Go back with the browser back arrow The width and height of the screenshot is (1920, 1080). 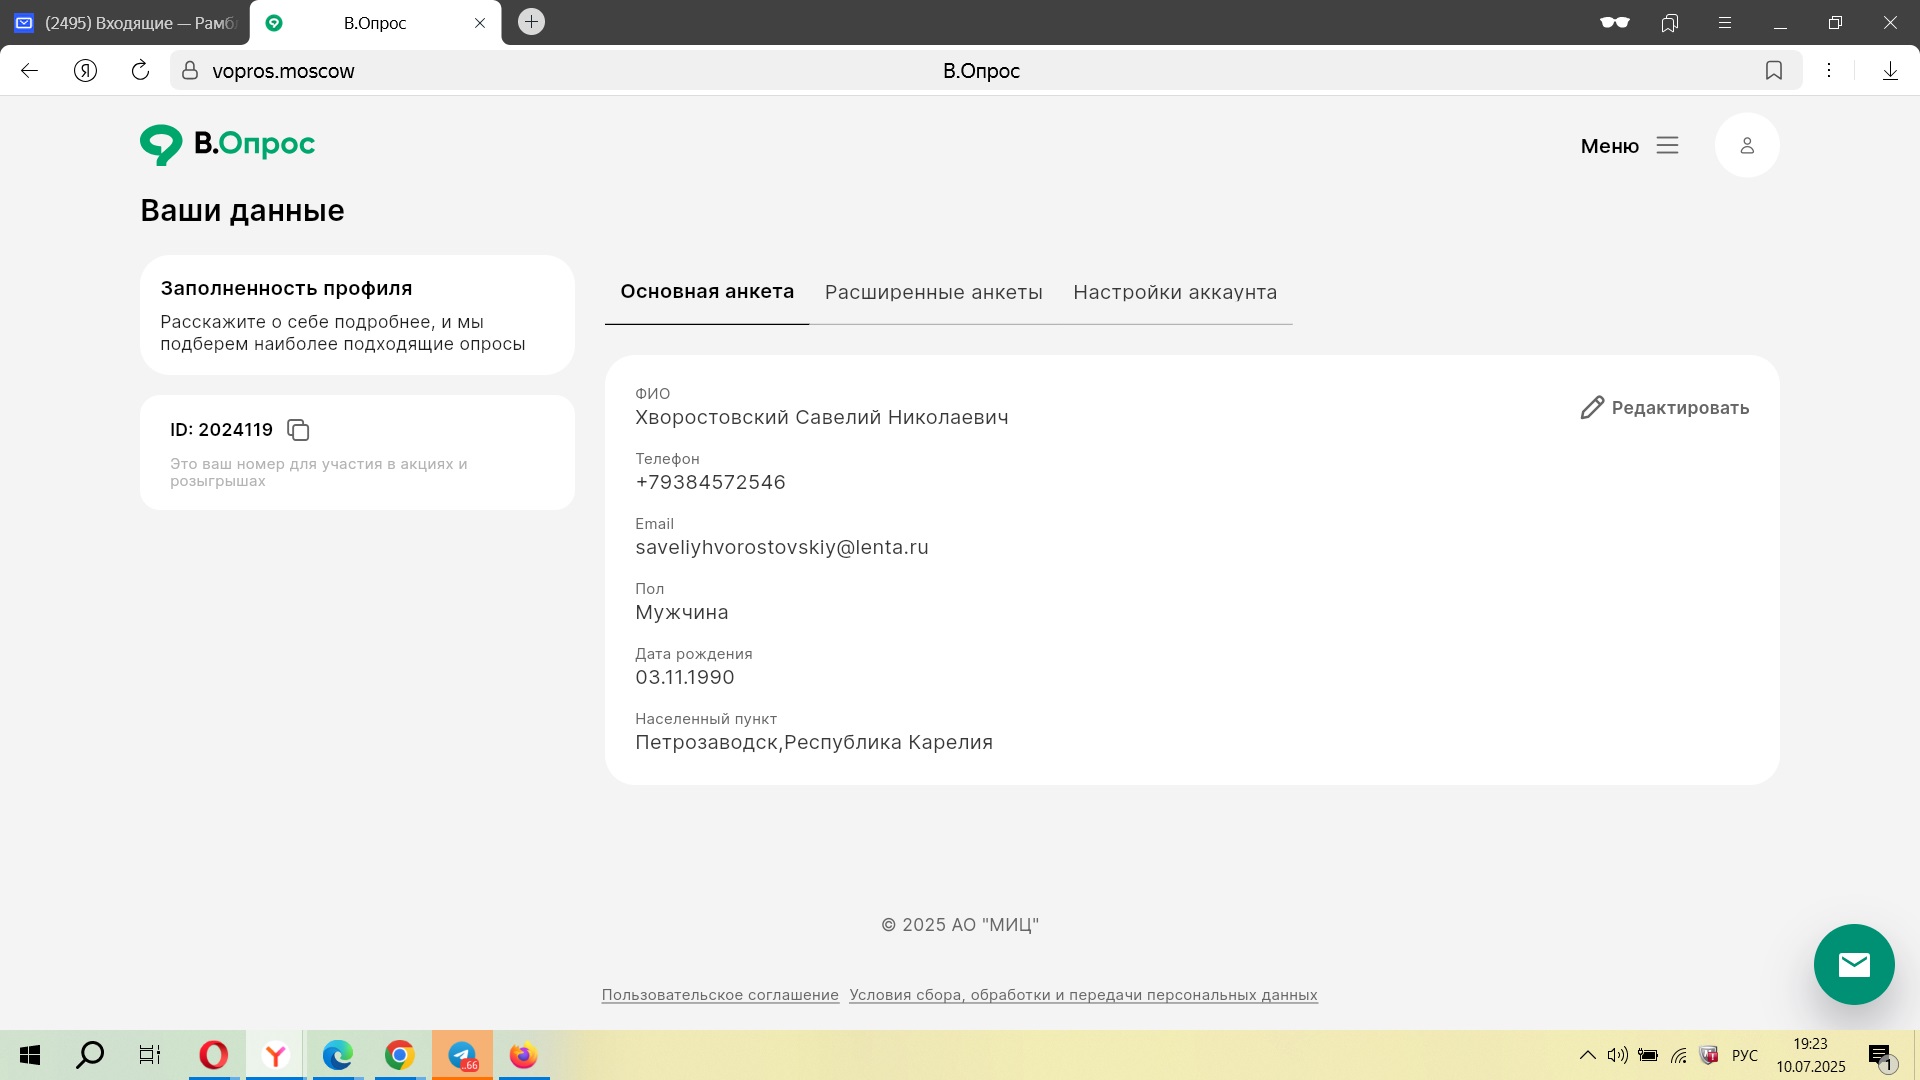[29, 71]
